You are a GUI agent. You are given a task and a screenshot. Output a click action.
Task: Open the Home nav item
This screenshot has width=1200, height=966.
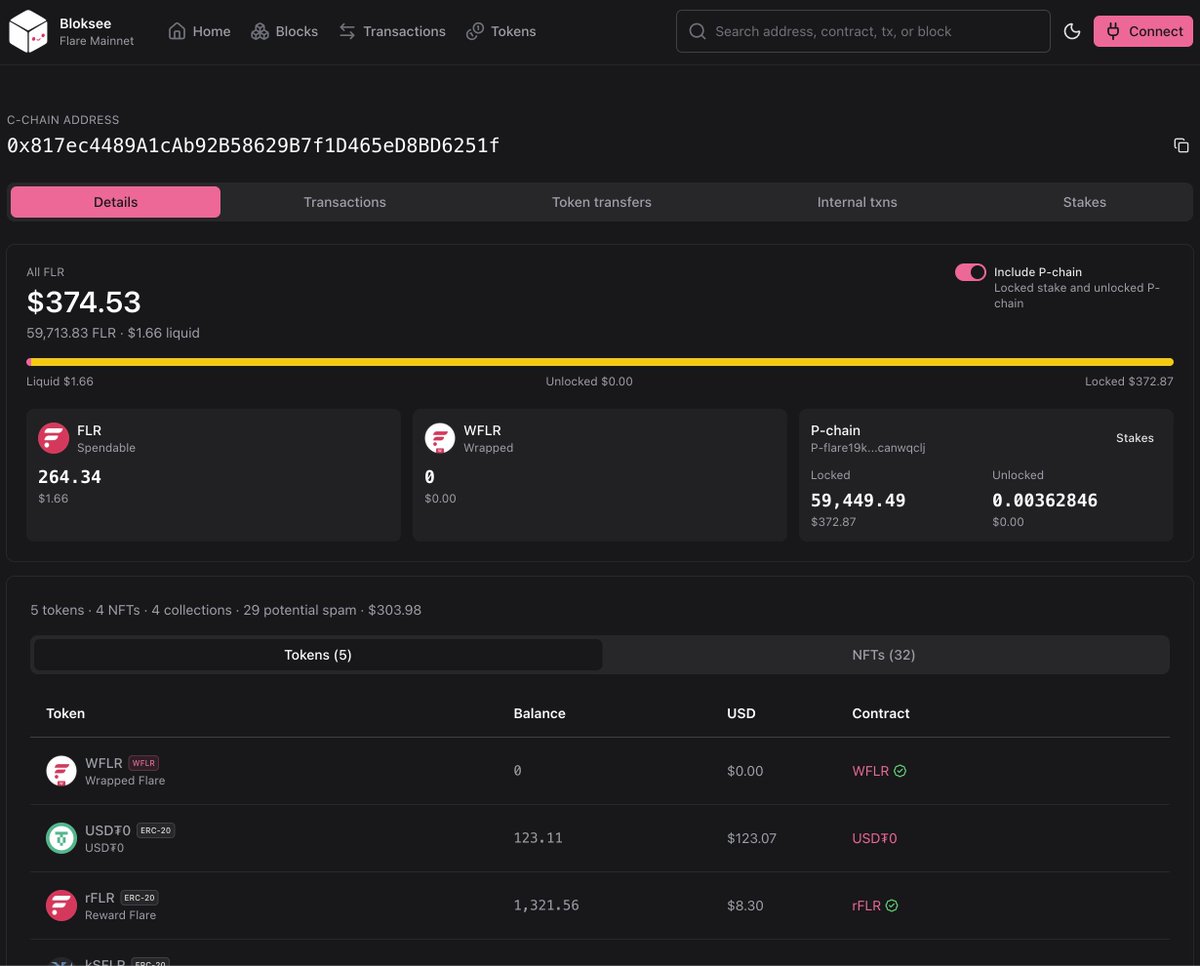pyautogui.click(x=199, y=31)
